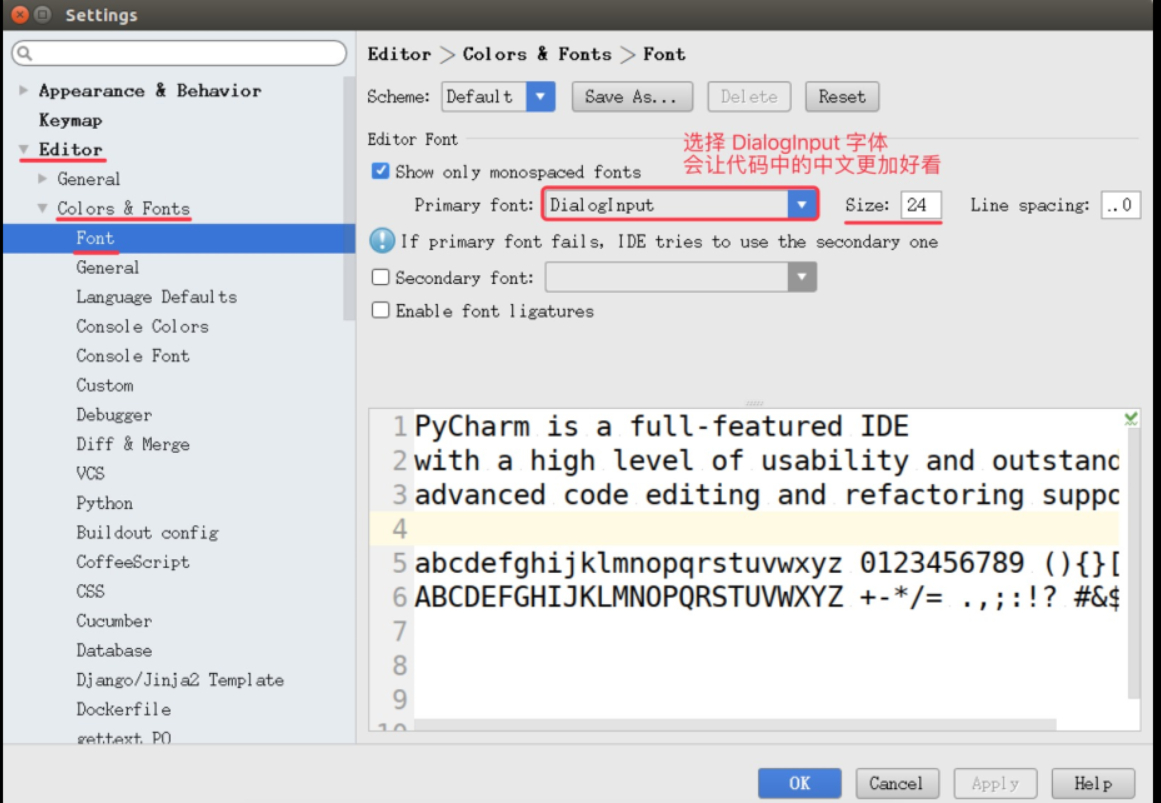Click the Cancel button
This screenshot has width=1161, height=803.
pyautogui.click(x=897, y=783)
